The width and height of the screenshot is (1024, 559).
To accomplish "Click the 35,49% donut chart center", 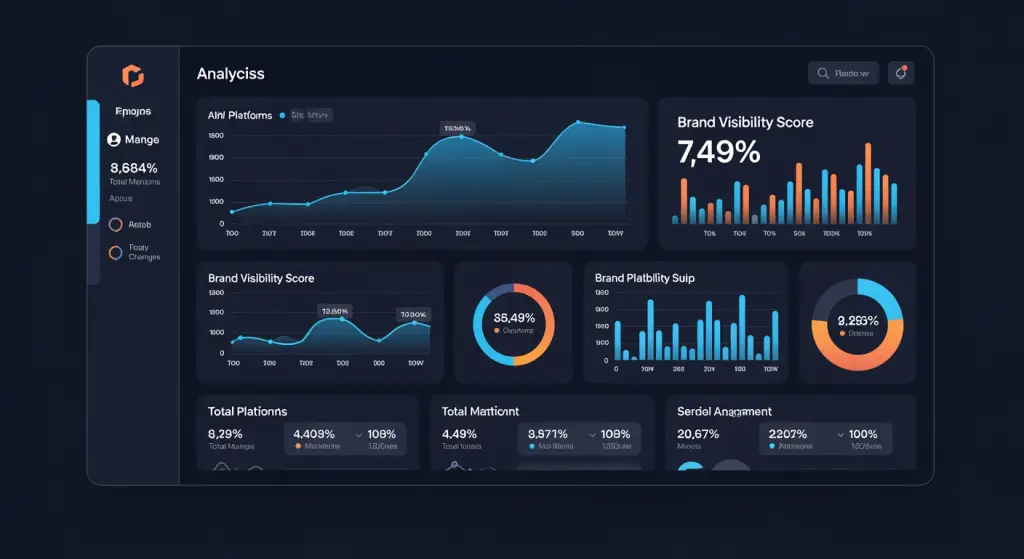I will (513, 323).
